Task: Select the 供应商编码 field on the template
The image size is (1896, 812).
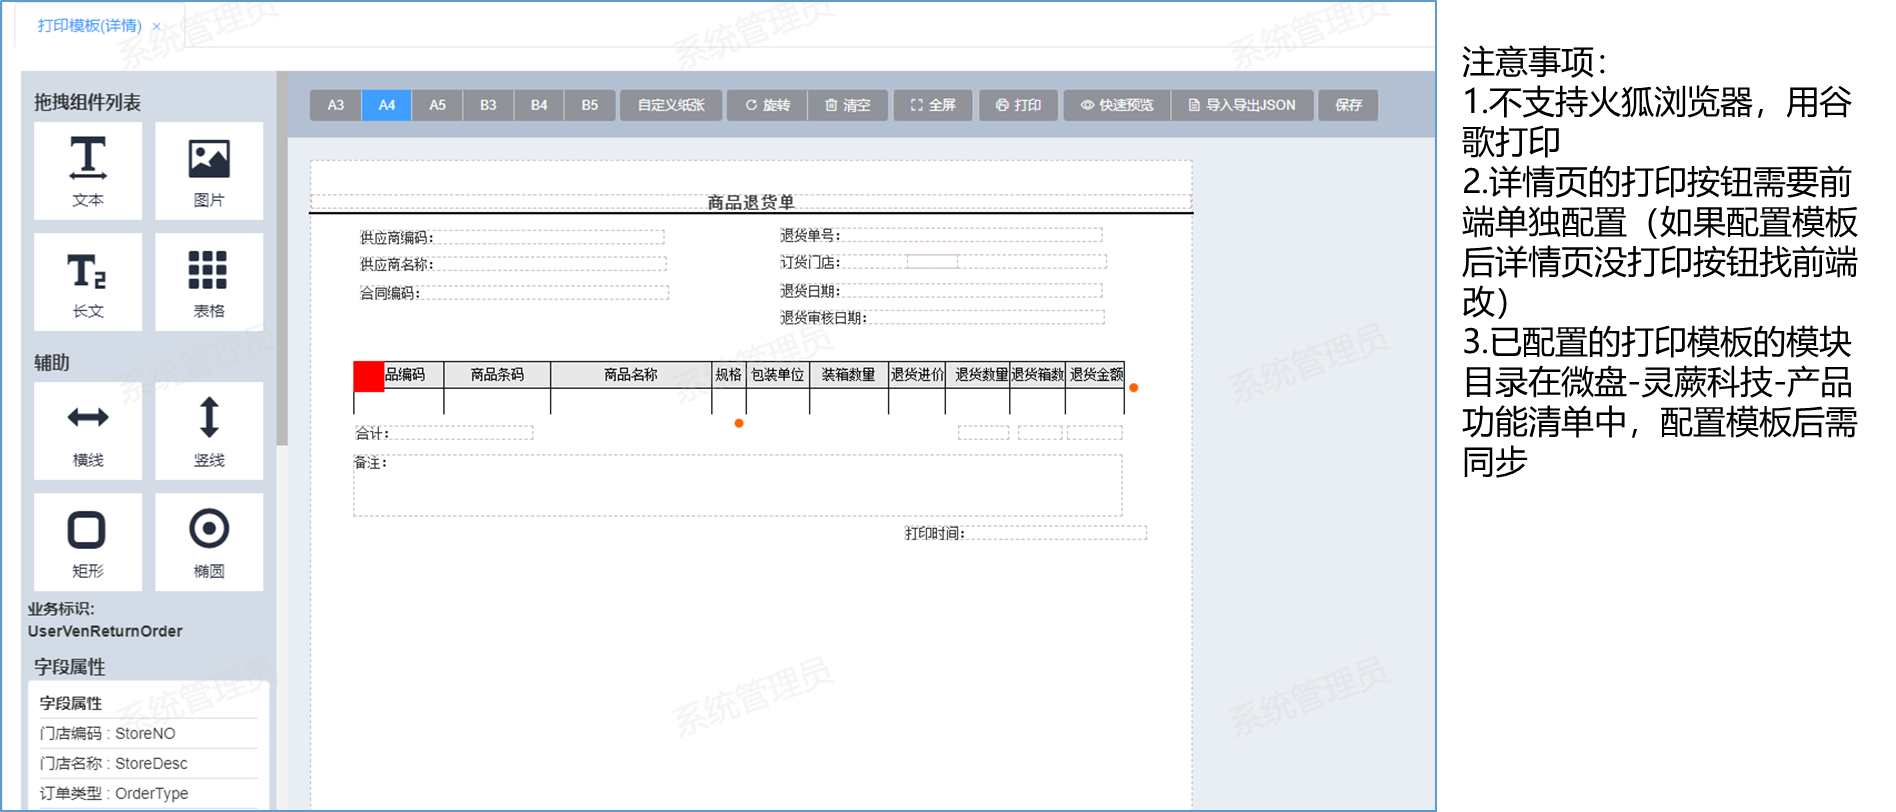Action: [512, 237]
